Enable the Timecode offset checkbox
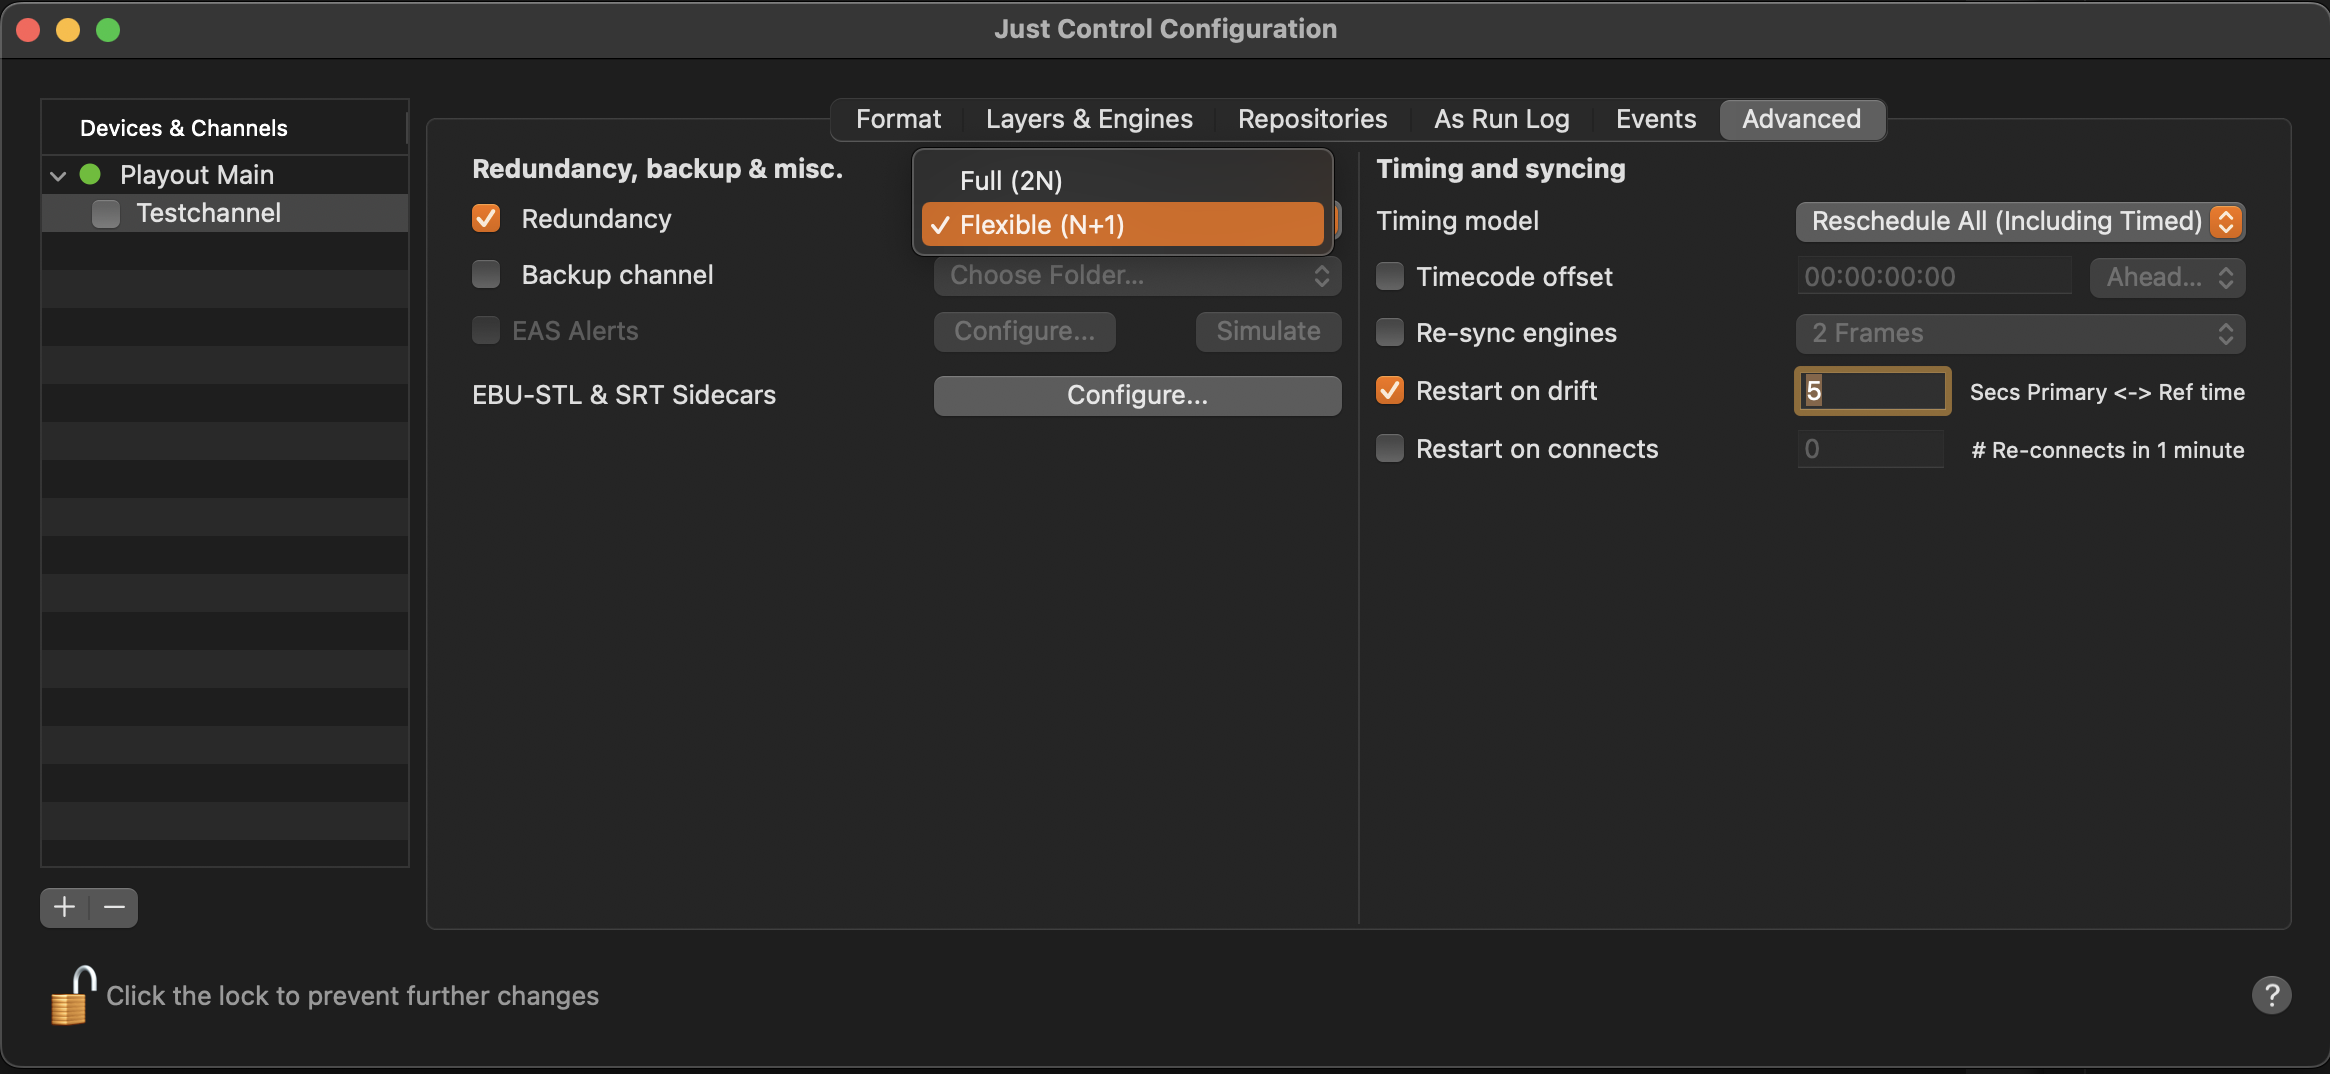The image size is (2330, 1074). (x=1390, y=276)
